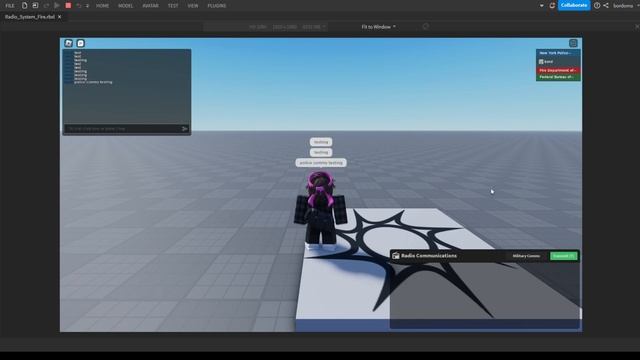
Task: Toggle the chat bubble icon in viewport
Action: click(80, 43)
